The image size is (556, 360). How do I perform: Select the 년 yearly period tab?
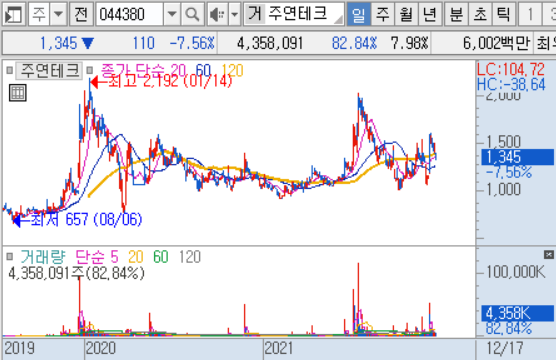(x=430, y=14)
